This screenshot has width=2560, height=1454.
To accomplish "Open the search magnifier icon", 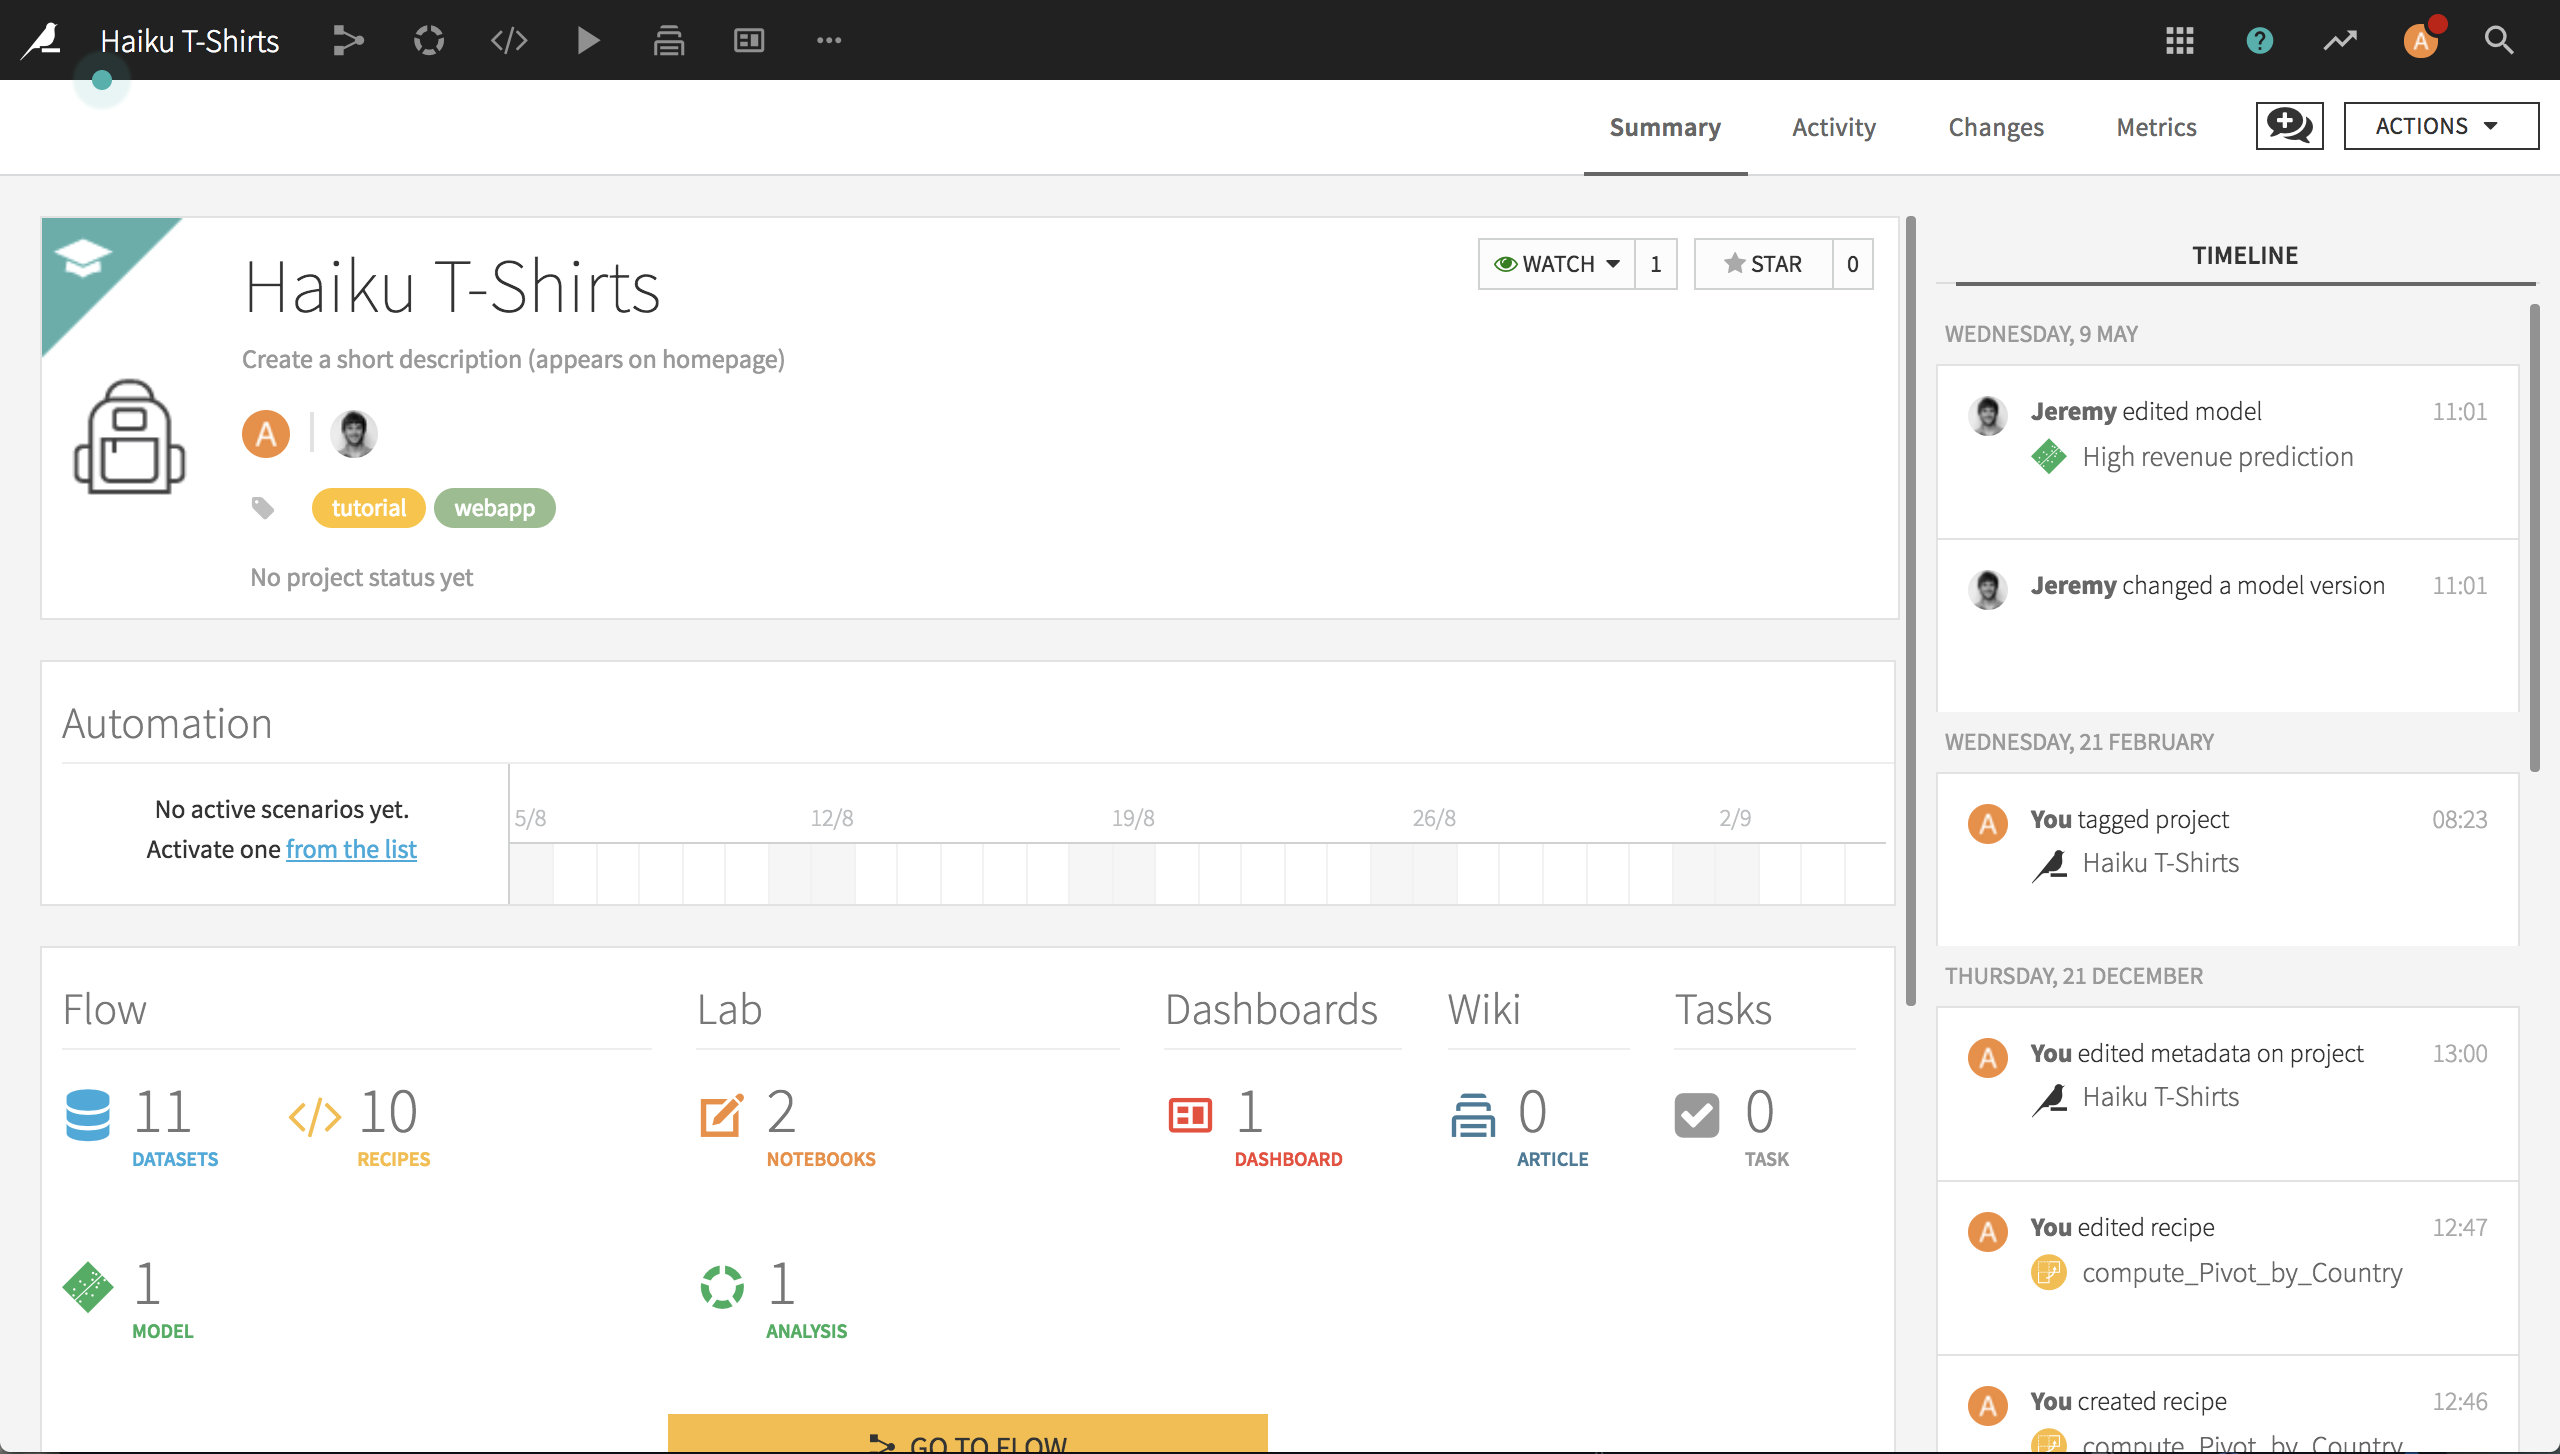I will pyautogui.click(x=2499, y=40).
